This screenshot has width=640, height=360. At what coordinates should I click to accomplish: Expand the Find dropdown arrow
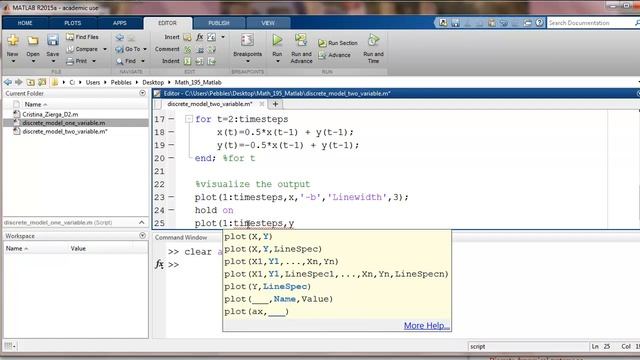[143, 61]
